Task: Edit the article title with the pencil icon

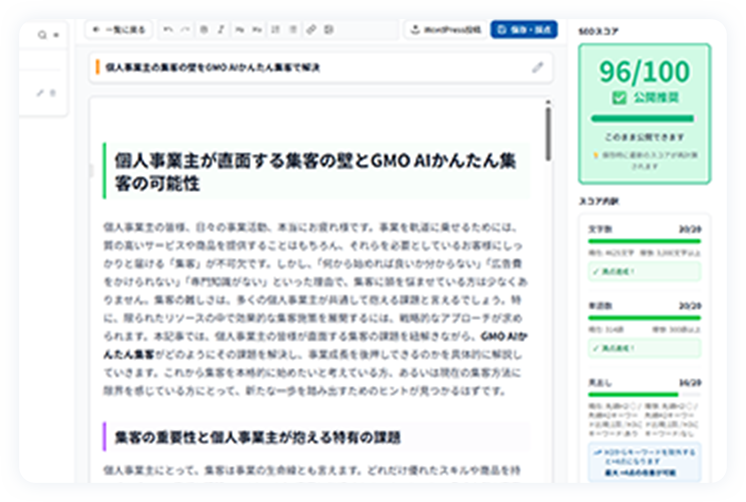Action: (x=538, y=68)
